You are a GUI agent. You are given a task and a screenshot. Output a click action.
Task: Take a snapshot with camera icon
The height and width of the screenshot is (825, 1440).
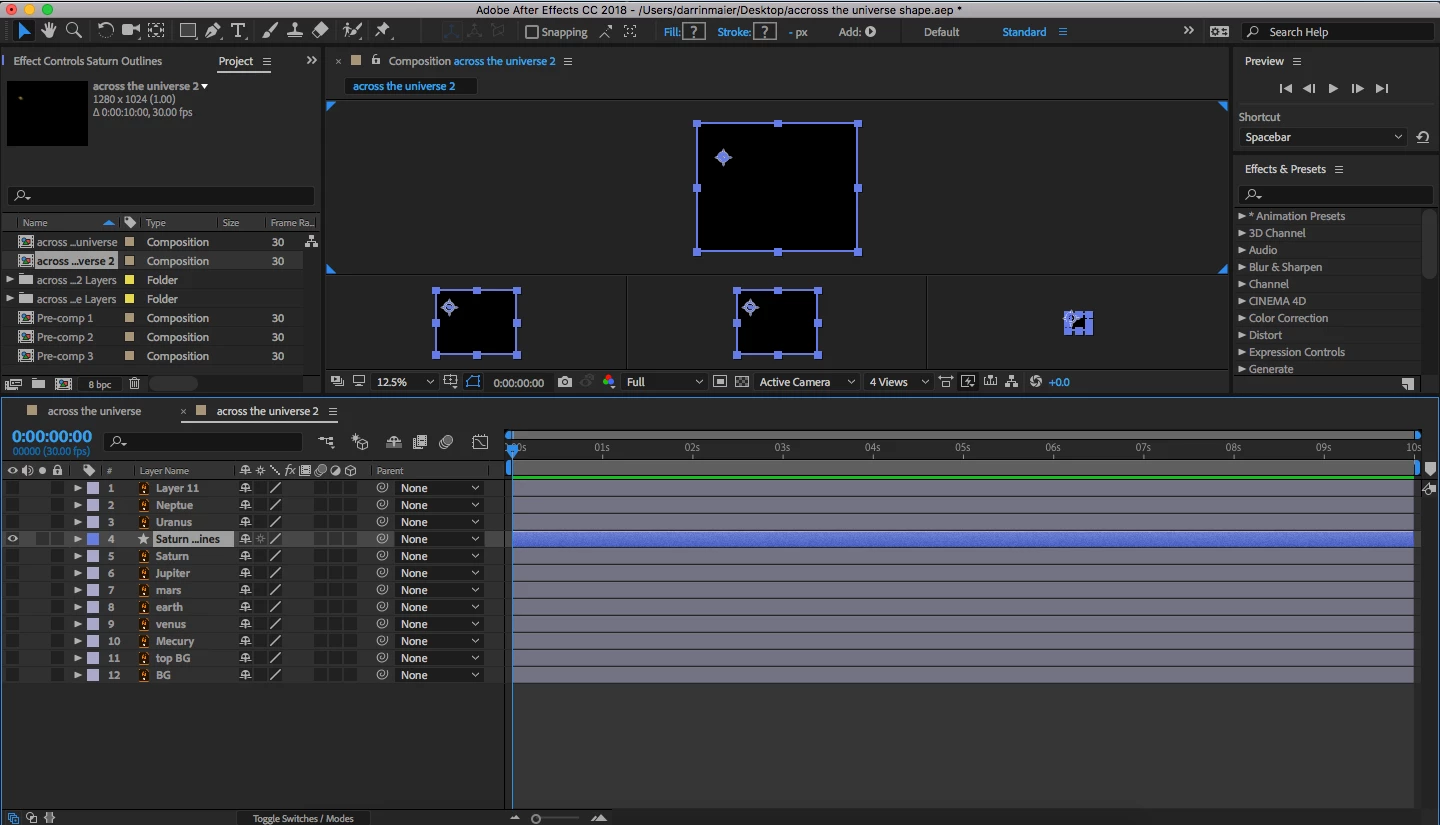565,382
